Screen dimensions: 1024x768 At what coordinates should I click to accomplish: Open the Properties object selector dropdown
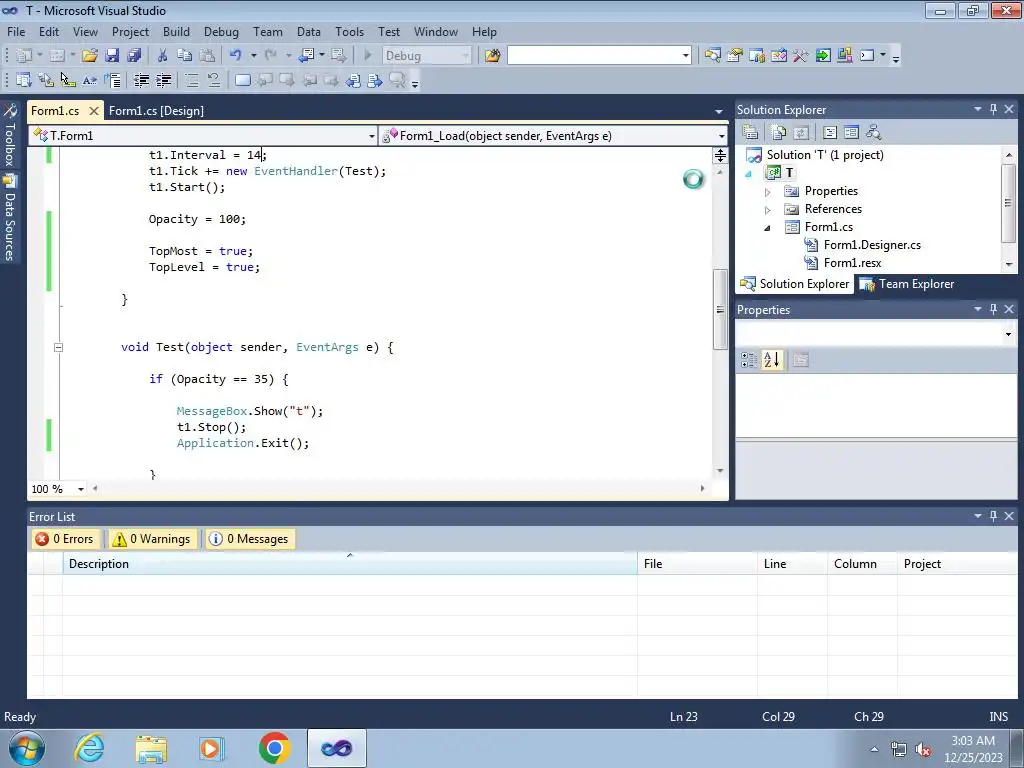coord(1008,334)
